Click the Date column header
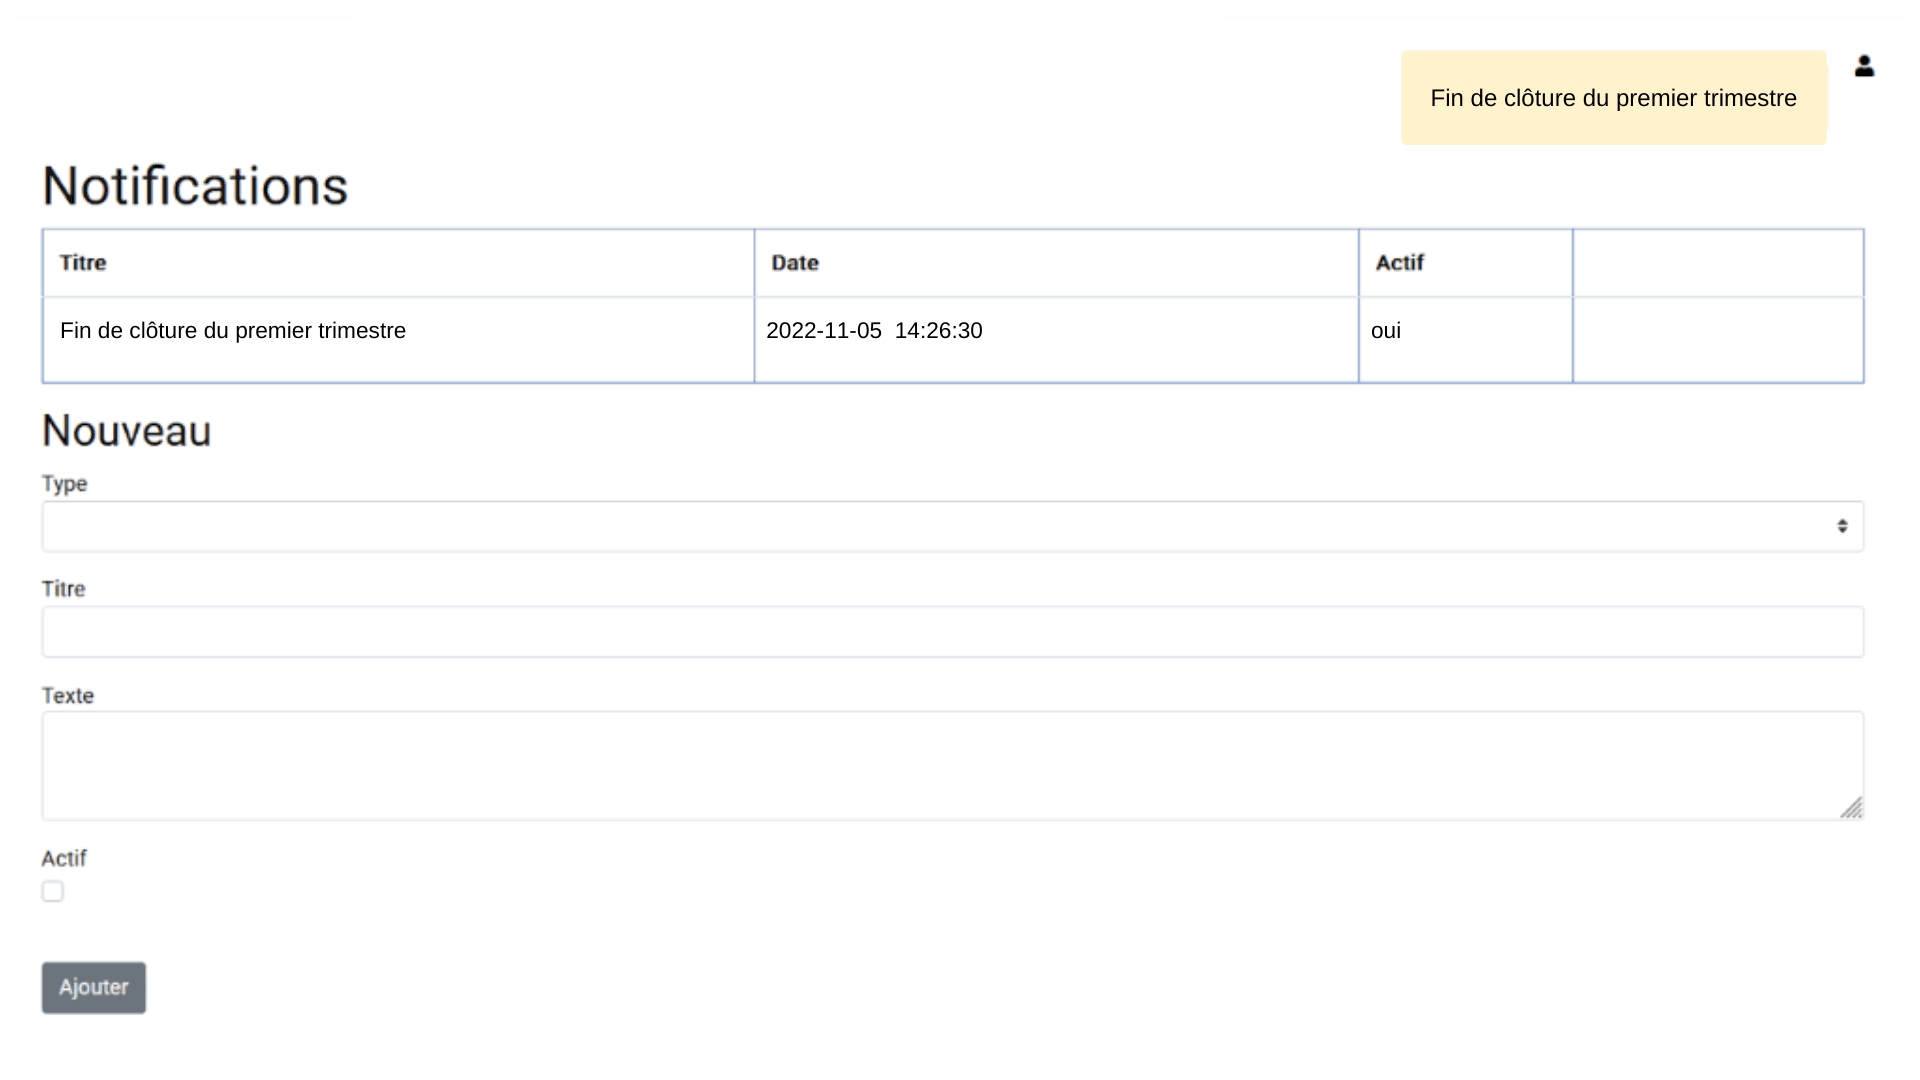This screenshot has width=1920, height=1080. click(795, 263)
